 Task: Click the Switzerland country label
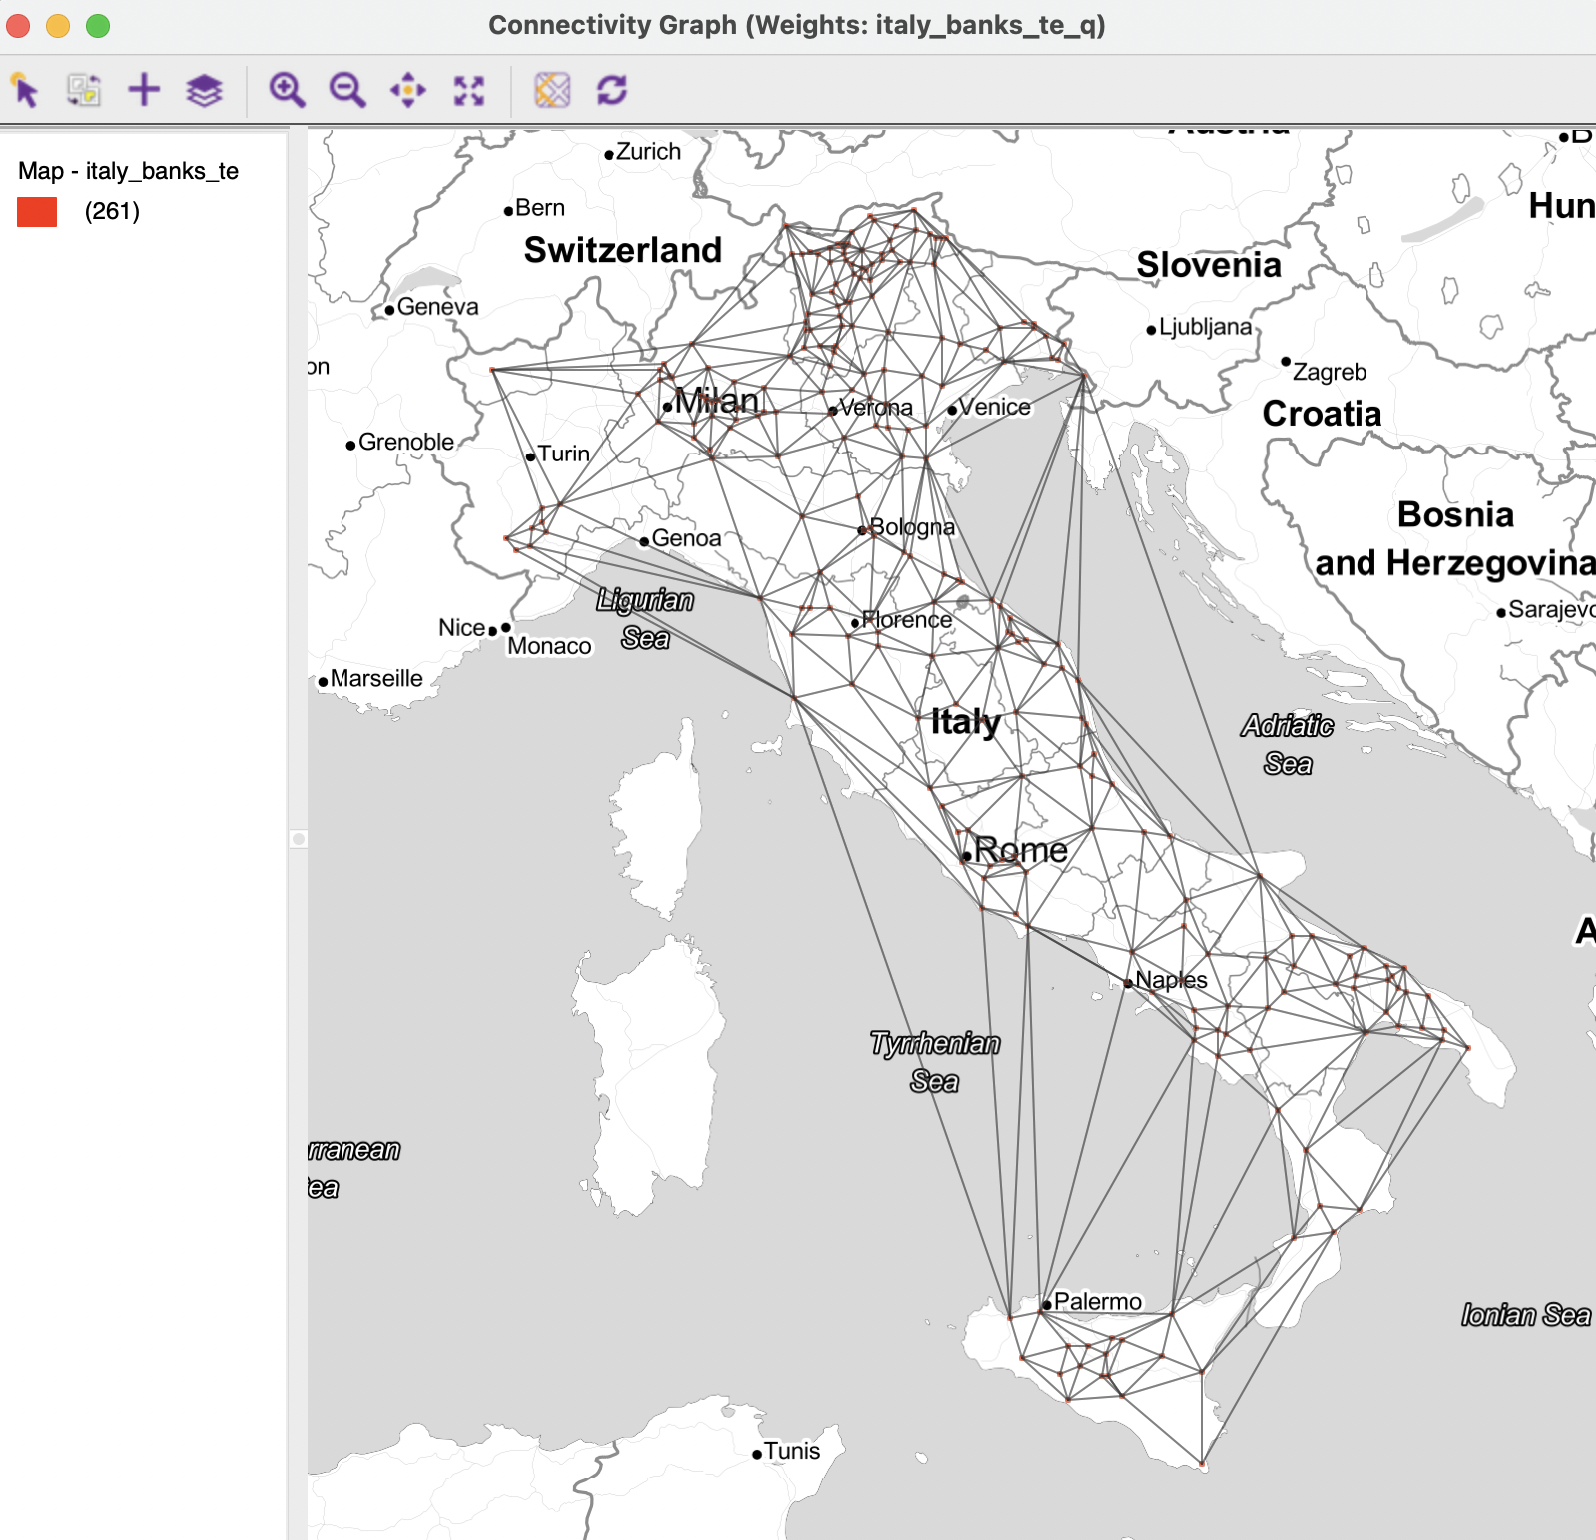coord(623,250)
